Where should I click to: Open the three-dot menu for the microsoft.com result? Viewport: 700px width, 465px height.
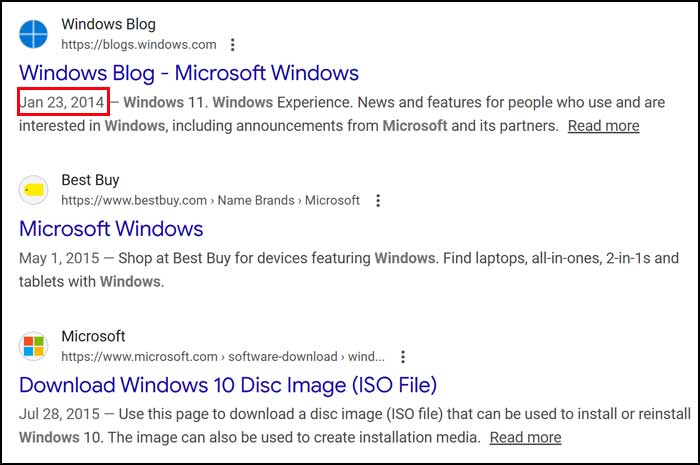tap(403, 357)
